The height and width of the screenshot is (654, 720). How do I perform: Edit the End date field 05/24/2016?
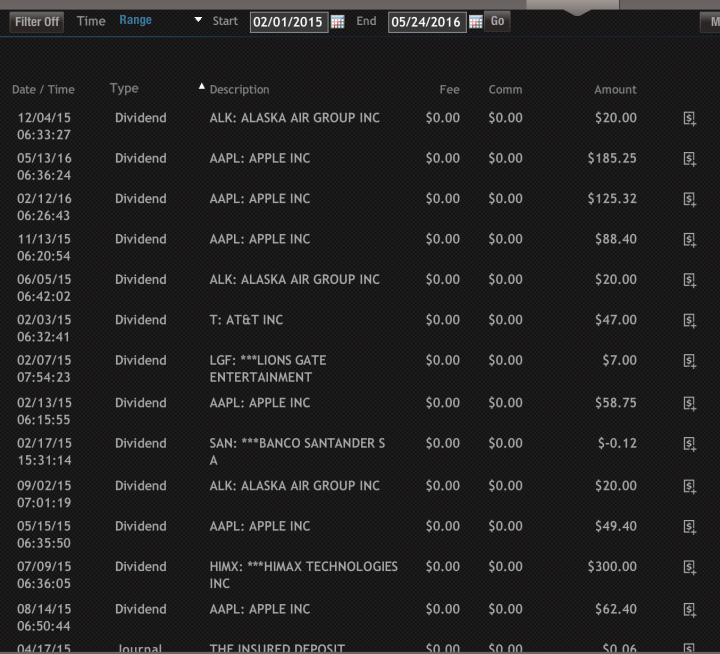point(427,22)
